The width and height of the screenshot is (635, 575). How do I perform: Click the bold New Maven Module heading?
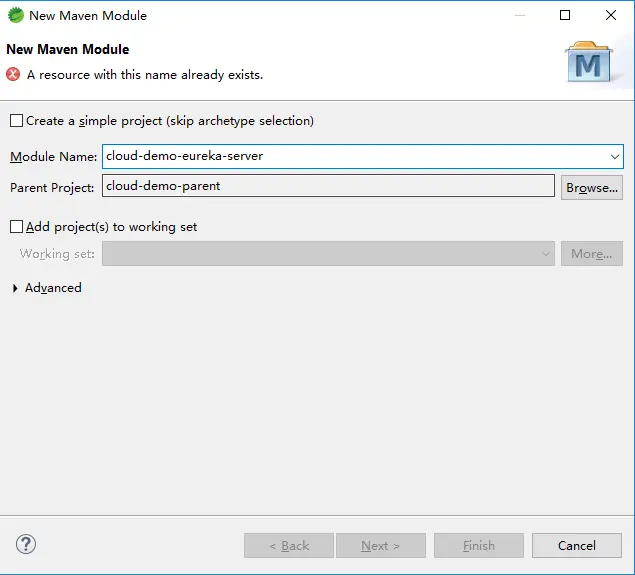point(68,49)
